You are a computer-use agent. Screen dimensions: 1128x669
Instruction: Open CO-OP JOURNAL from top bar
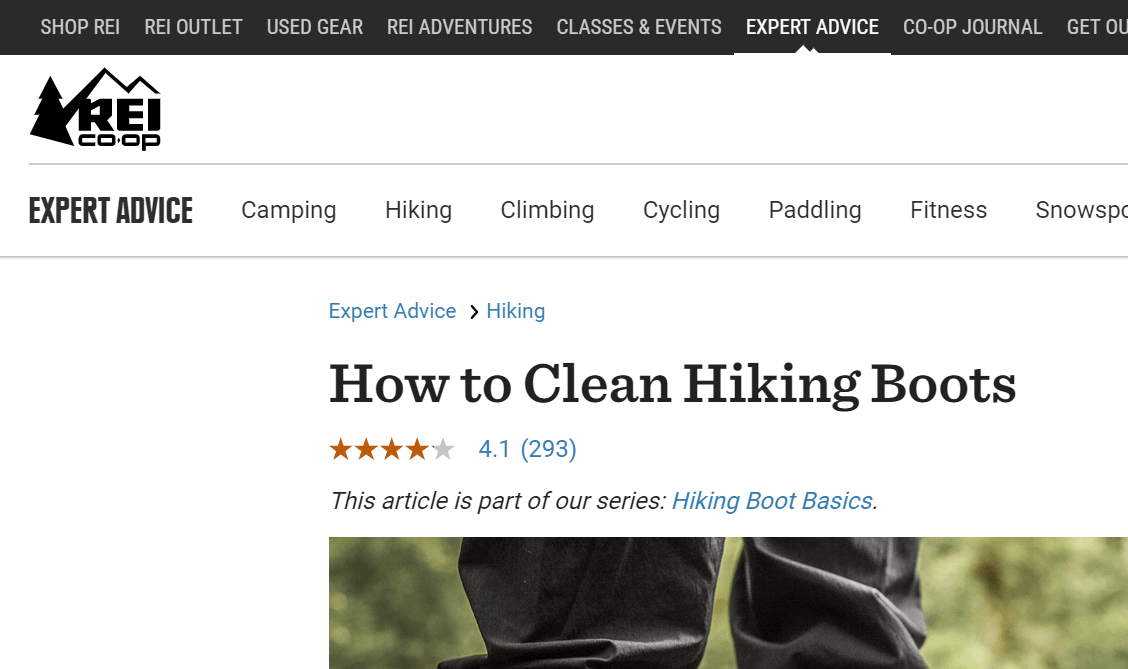tap(973, 27)
